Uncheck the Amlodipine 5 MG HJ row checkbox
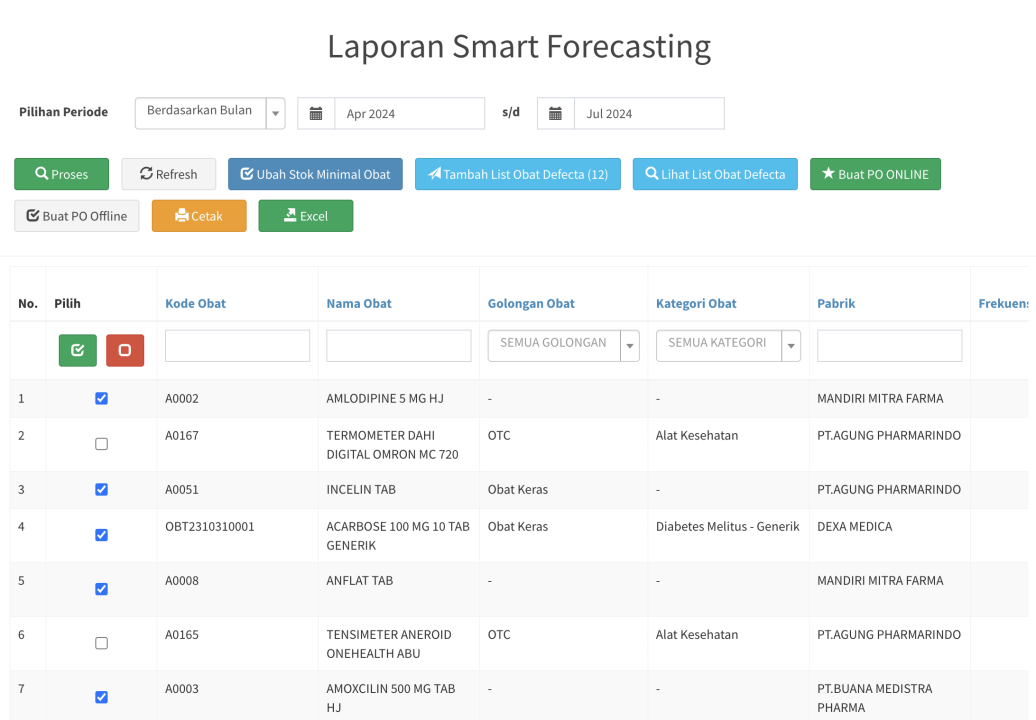Image resolution: width=1036 pixels, height=720 pixels. [x=101, y=398]
